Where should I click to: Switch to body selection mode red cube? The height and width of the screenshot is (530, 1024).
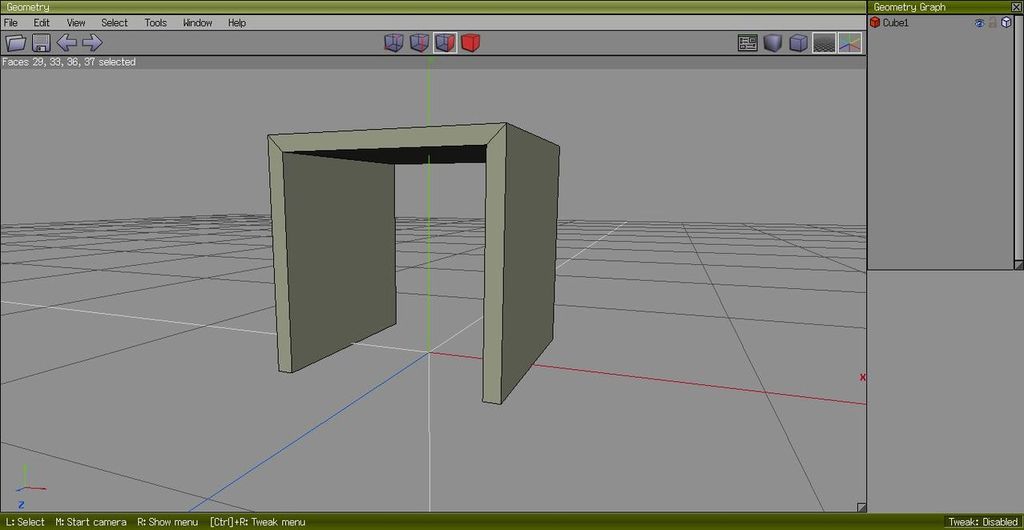[x=470, y=43]
